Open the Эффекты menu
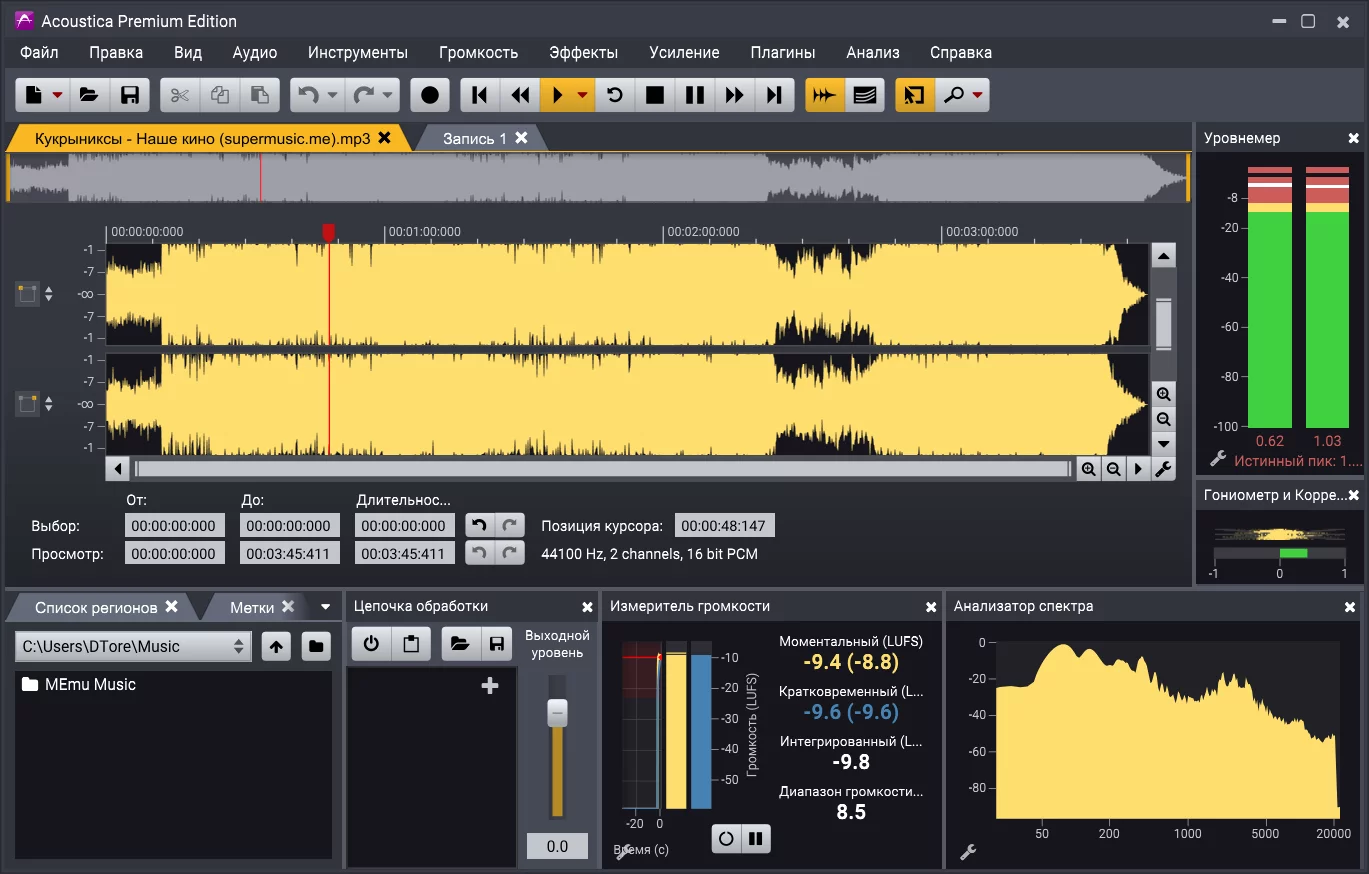The height and width of the screenshot is (874, 1369). point(584,52)
